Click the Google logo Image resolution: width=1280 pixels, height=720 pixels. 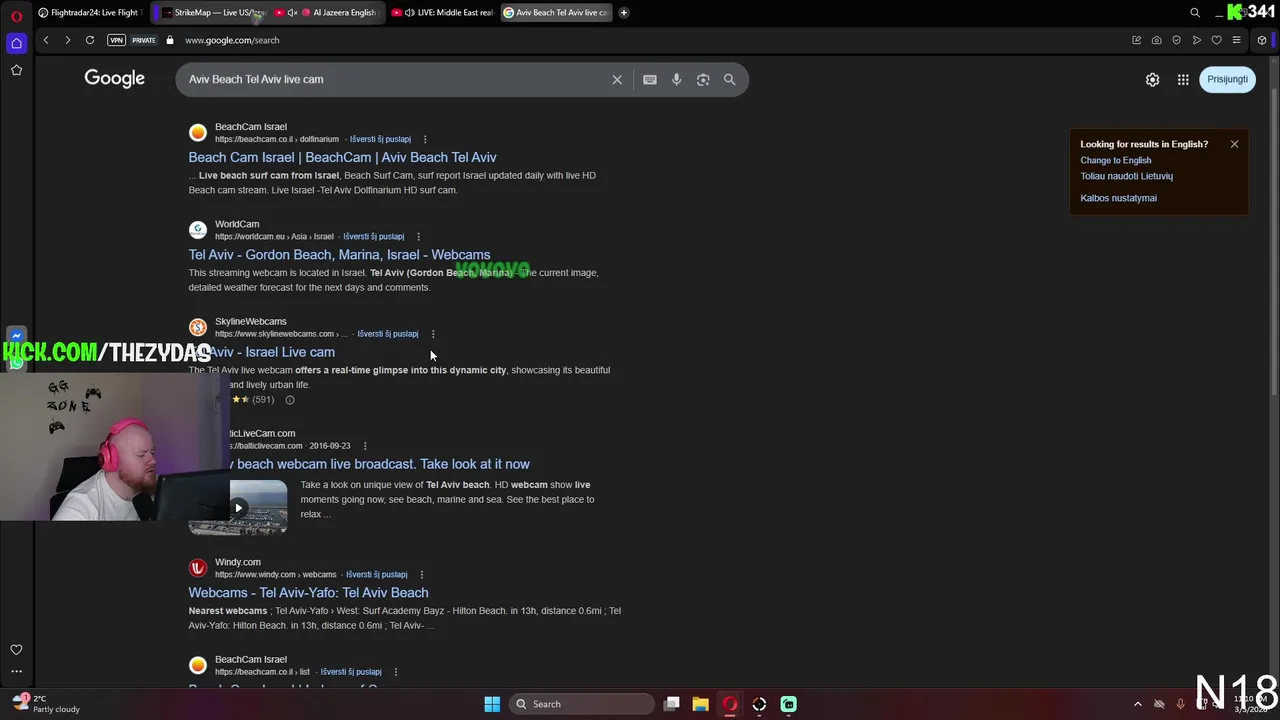pyautogui.click(x=115, y=79)
